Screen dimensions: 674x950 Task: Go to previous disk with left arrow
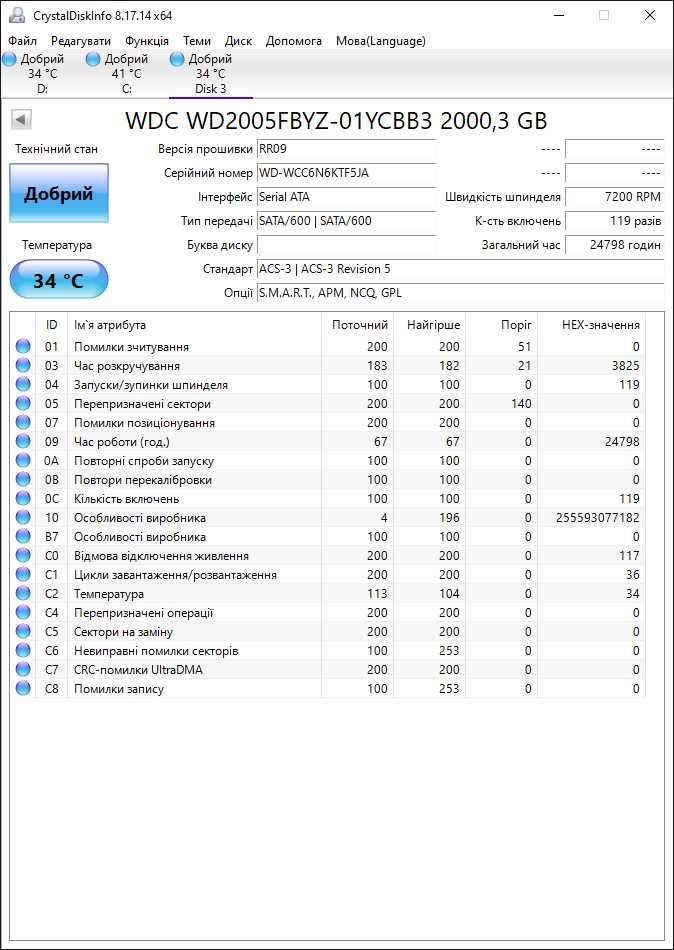coord(21,120)
